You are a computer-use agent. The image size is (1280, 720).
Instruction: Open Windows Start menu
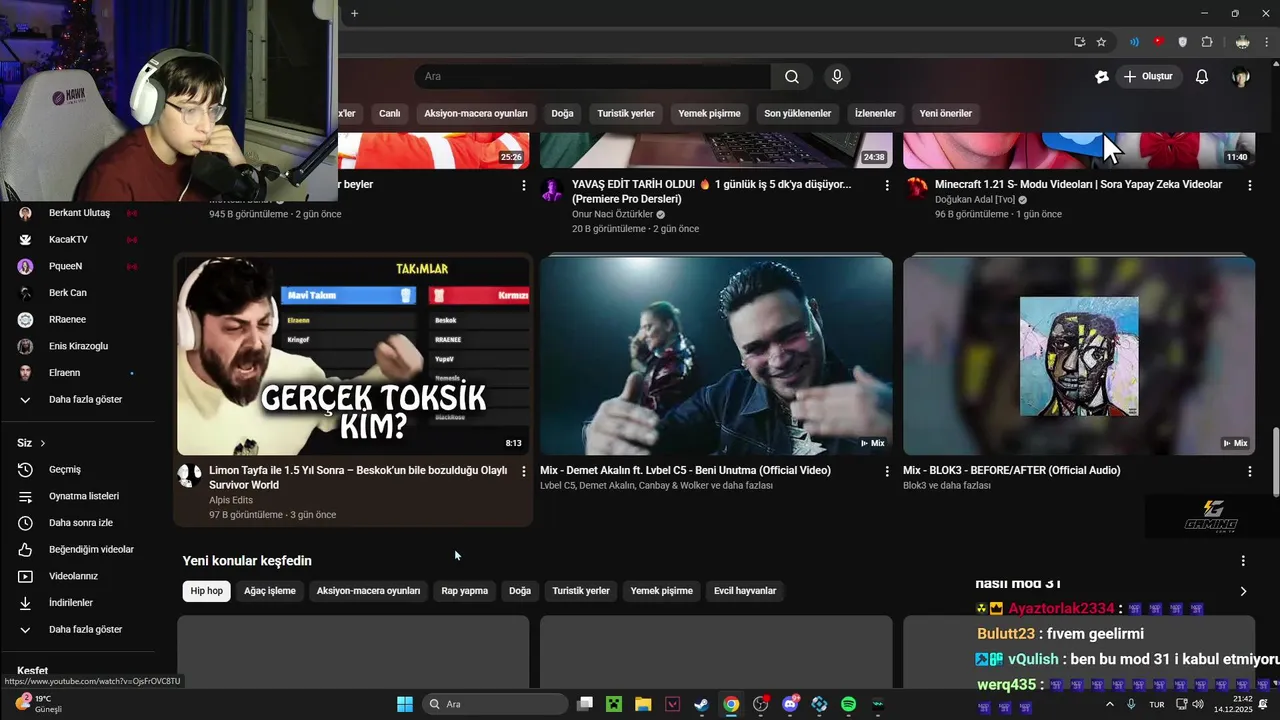[x=405, y=704]
